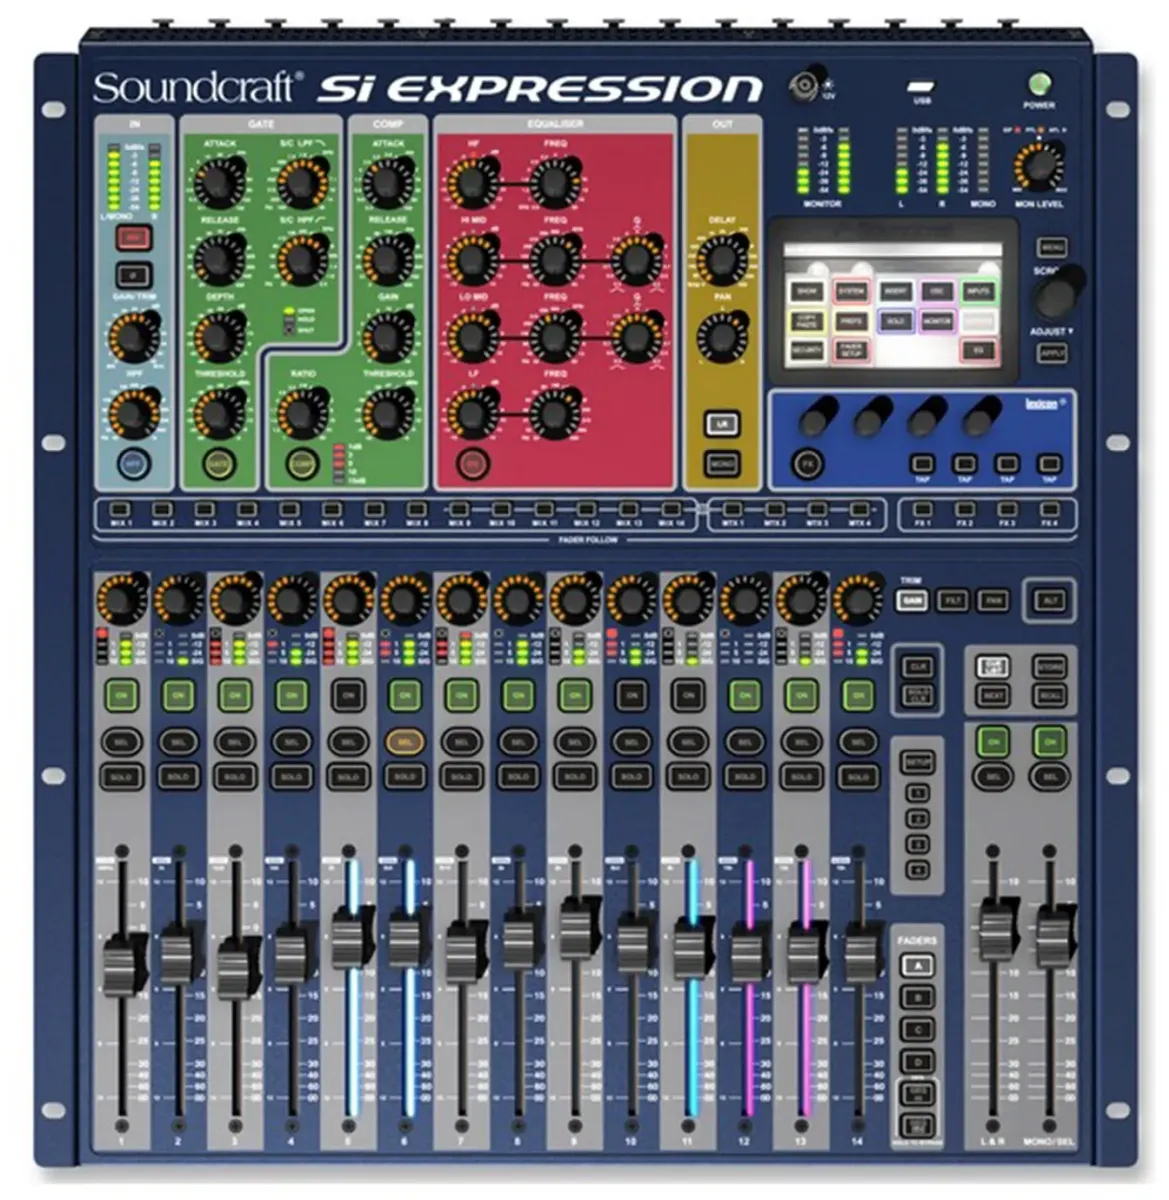Click the L&R master fader cap
The height and width of the screenshot is (1200, 1169).
994,932
